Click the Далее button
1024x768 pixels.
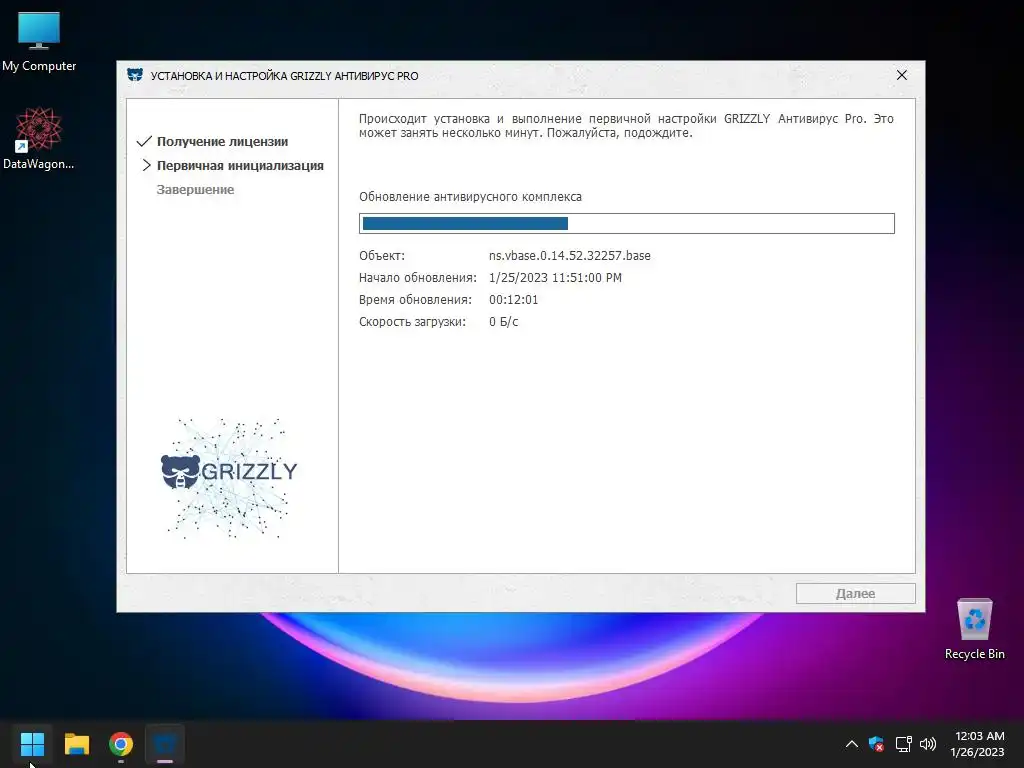pyautogui.click(x=856, y=594)
